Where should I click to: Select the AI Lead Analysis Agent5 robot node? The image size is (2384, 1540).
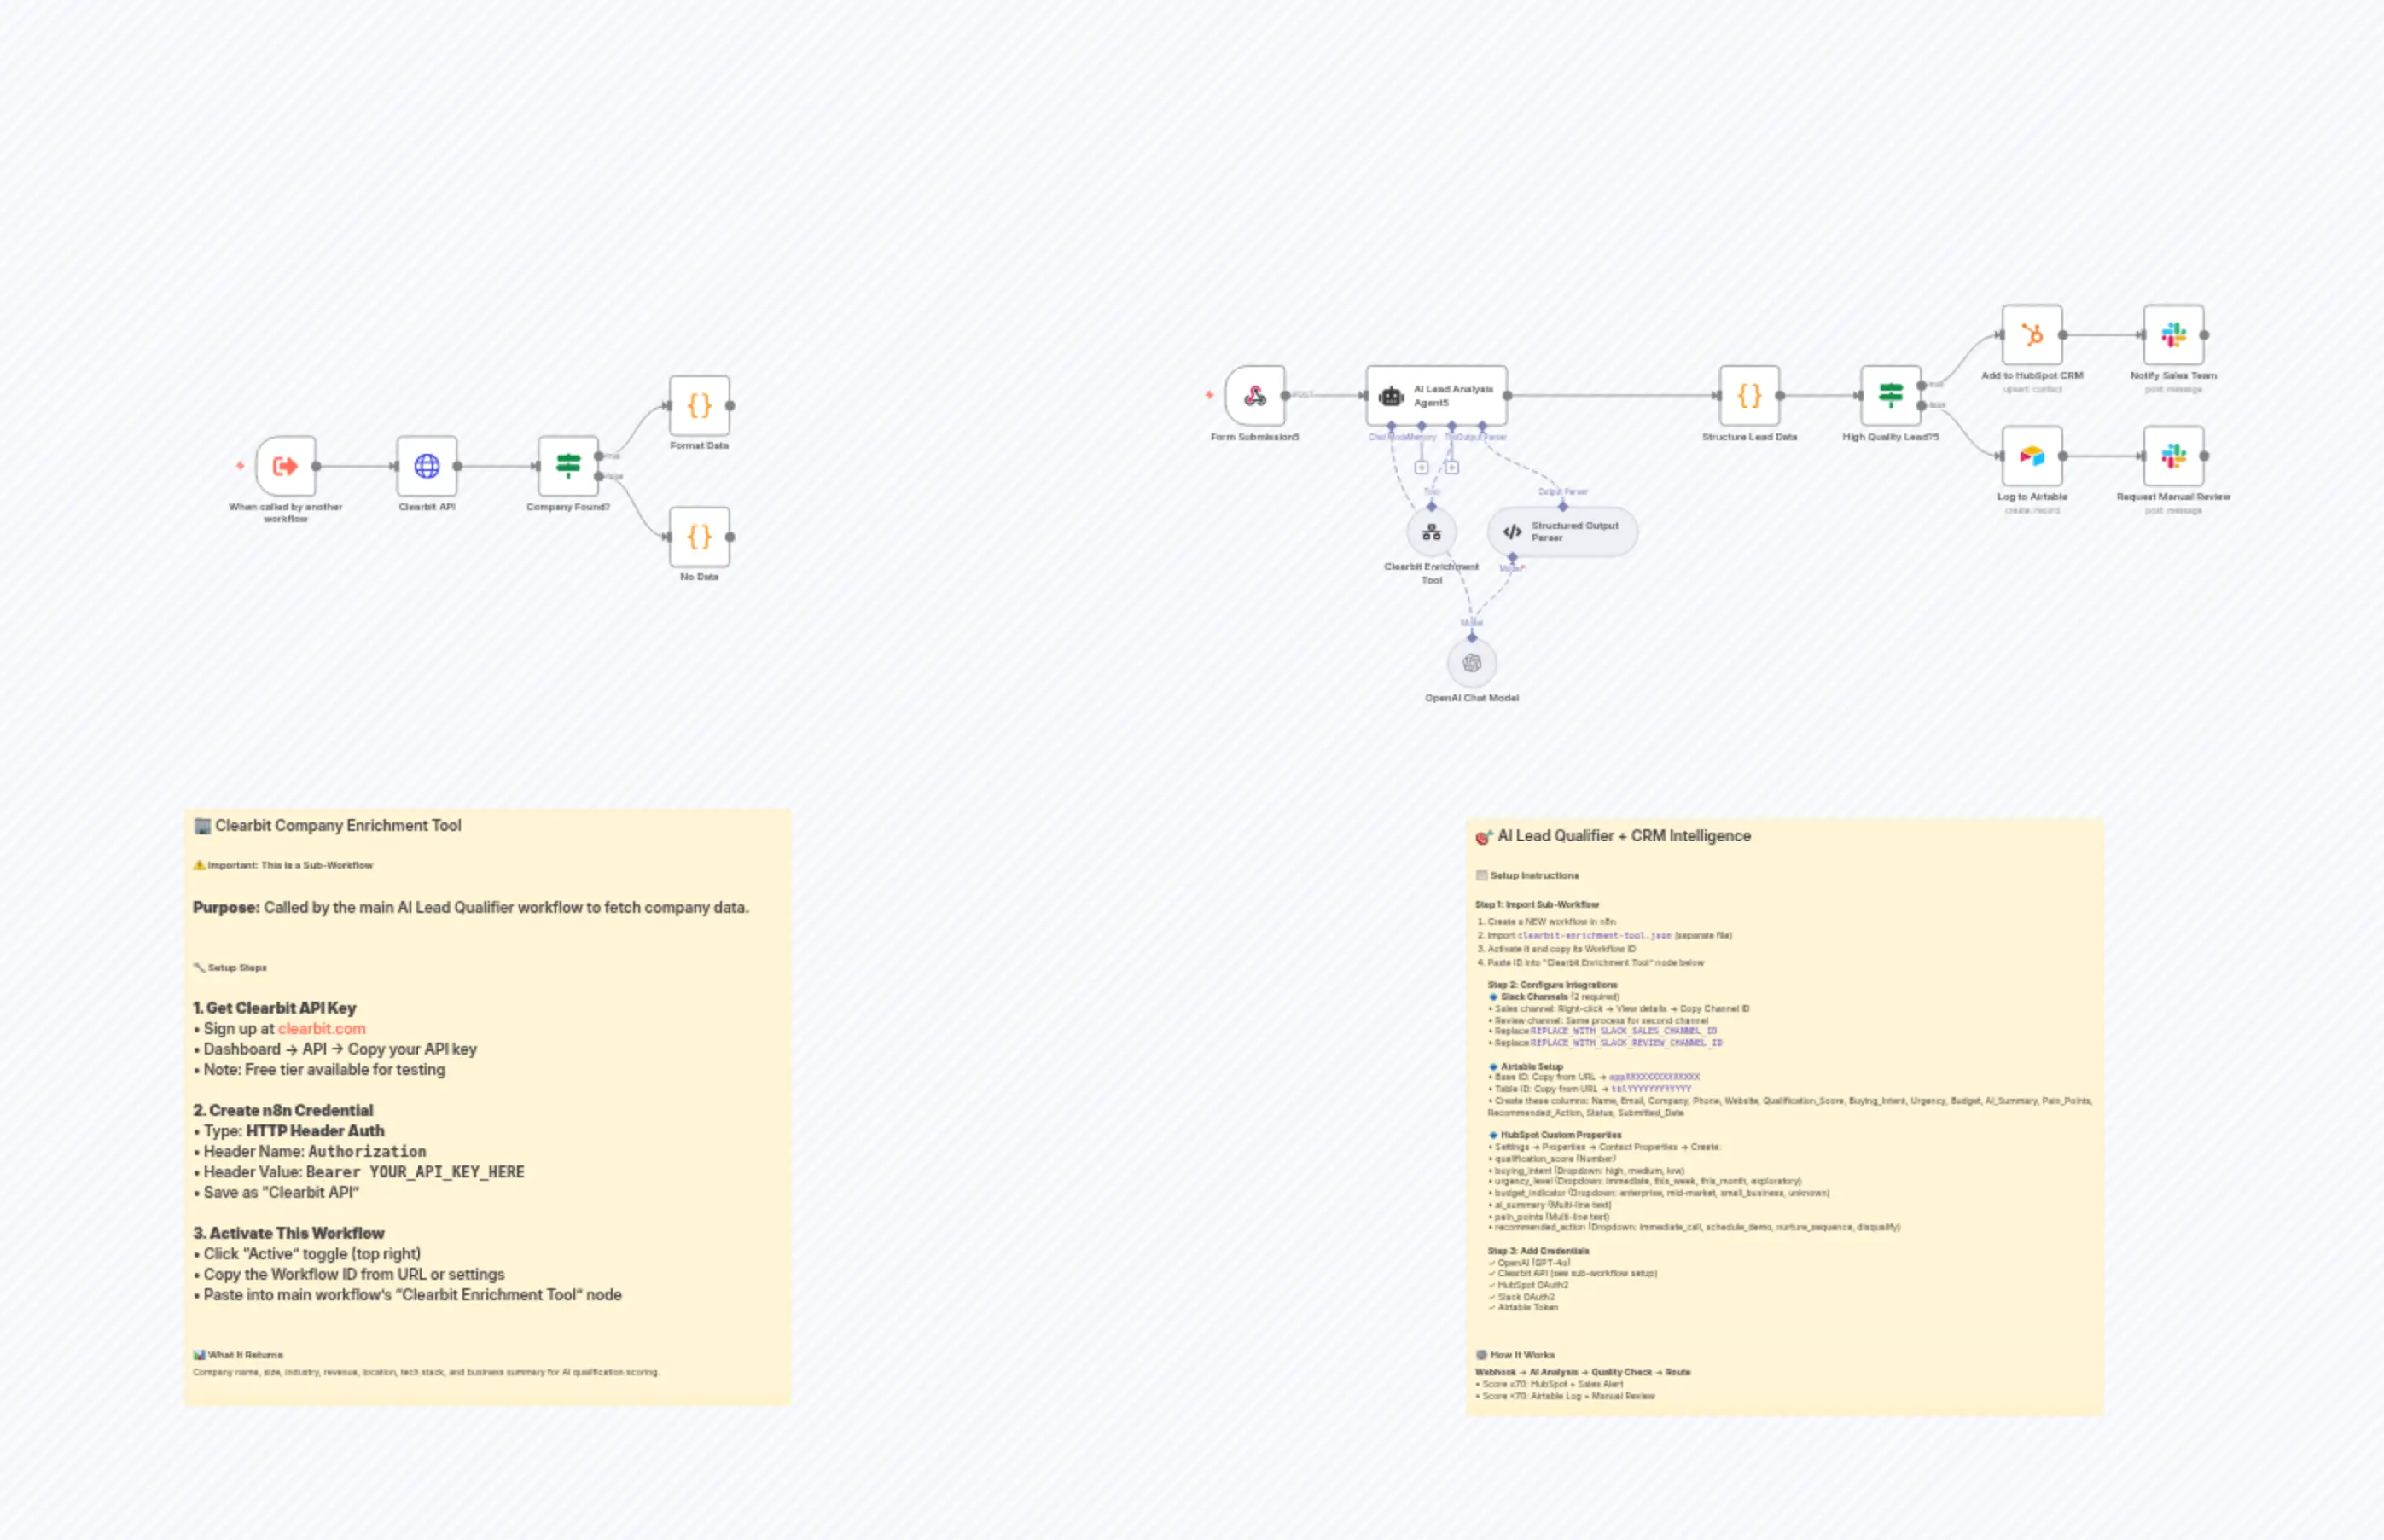(x=1435, y=395)
